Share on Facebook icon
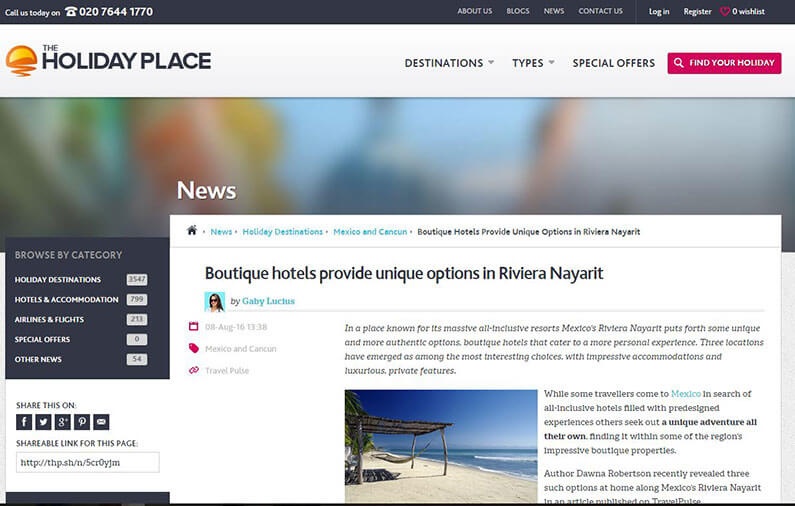795x506 pixels. [24, 422]
